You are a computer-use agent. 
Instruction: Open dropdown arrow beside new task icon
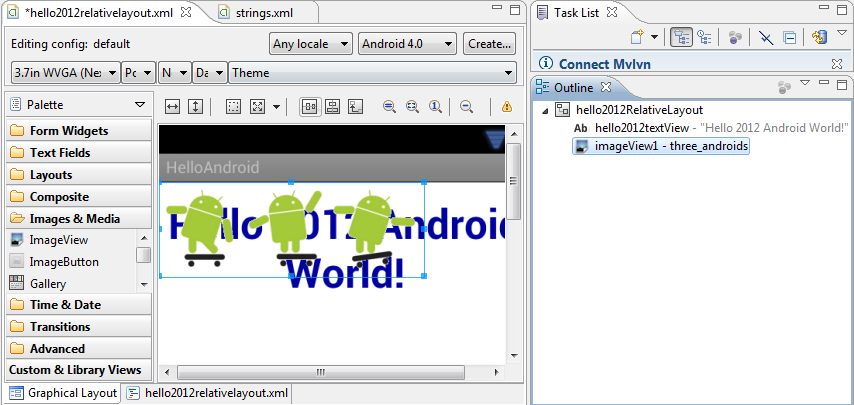(x=654, y=37)
